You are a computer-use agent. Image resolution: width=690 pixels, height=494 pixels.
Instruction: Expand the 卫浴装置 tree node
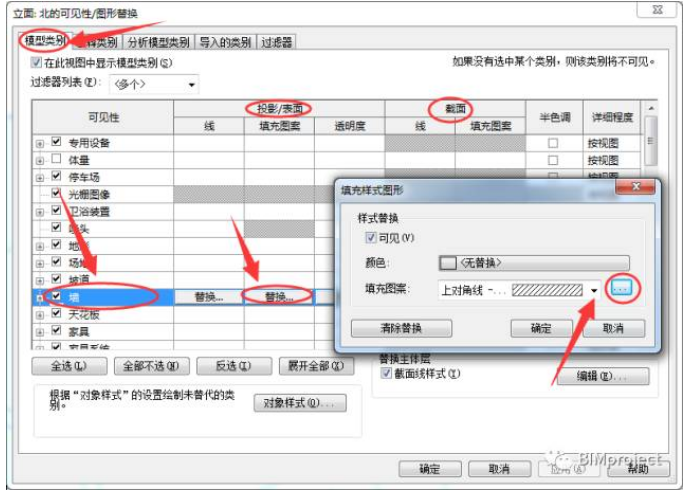coord(40,212)
